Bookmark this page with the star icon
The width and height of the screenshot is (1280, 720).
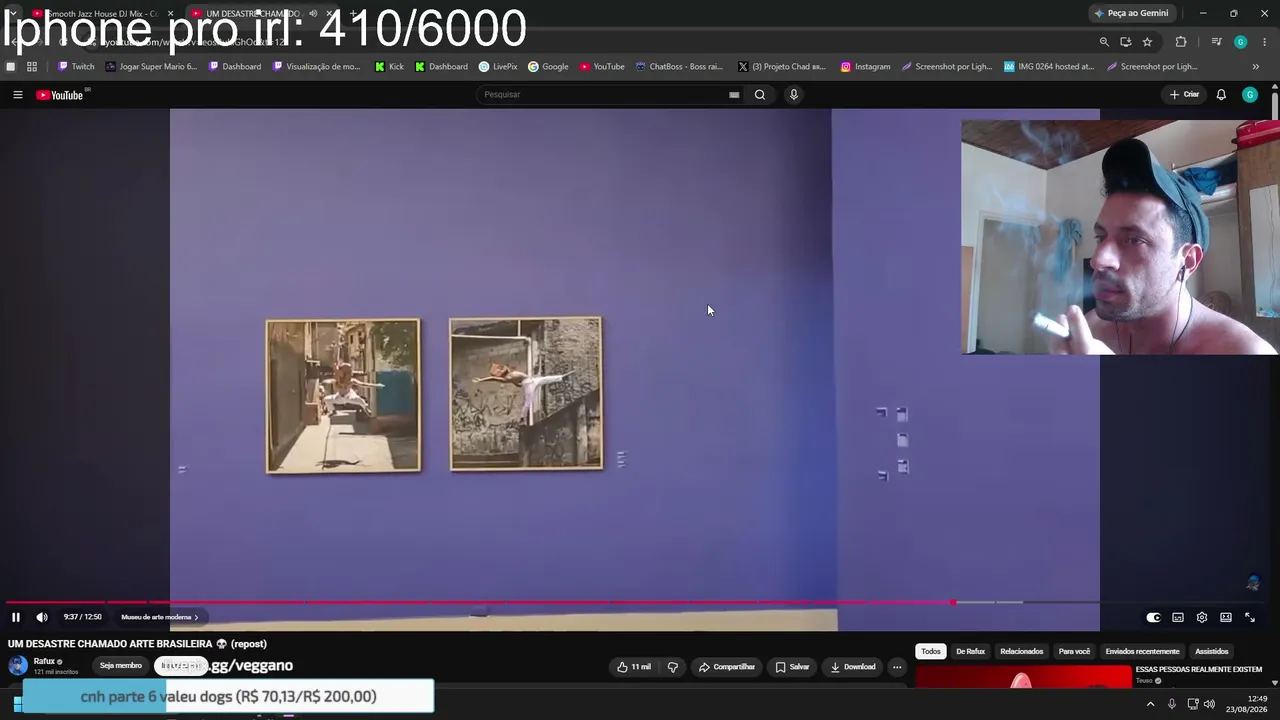tap(1147, 42)
